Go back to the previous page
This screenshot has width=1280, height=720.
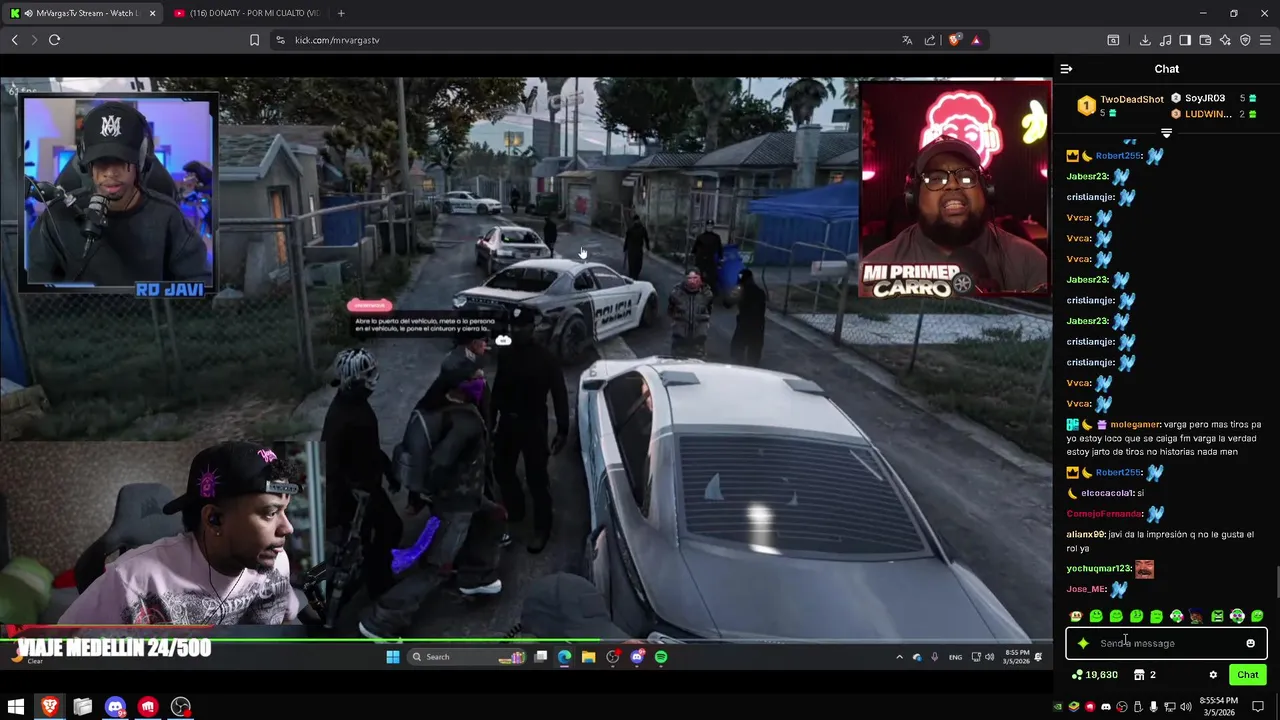click(14, 40)
